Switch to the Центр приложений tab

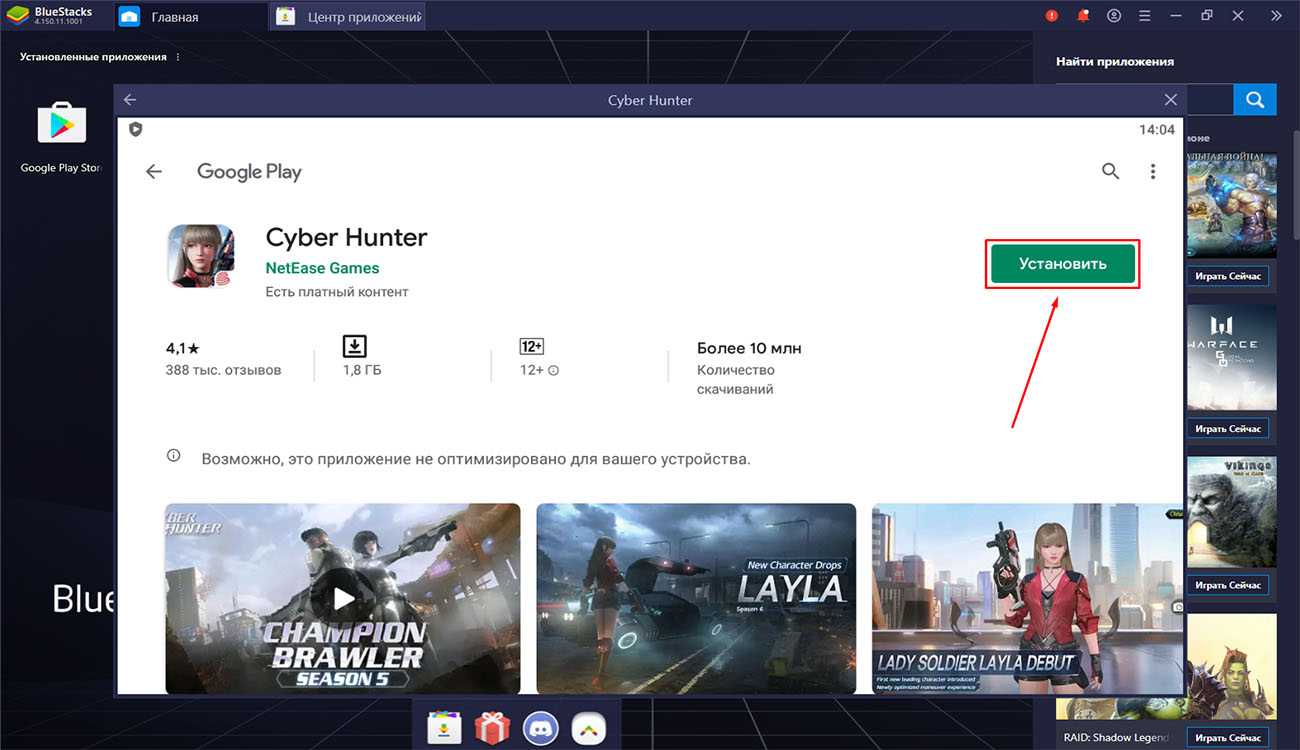coord(350,17)
